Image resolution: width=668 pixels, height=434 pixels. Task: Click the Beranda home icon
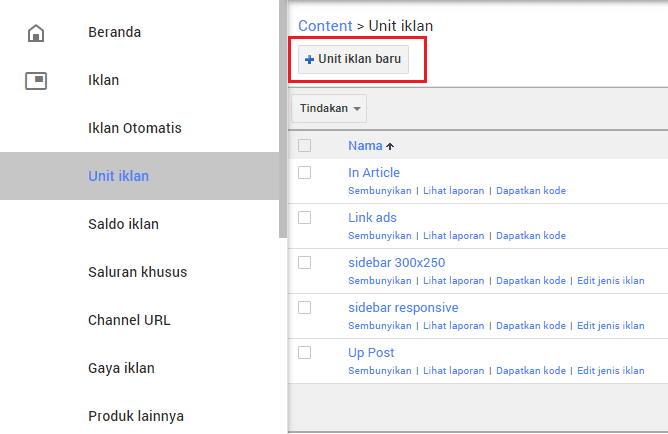[x=36, y=33]
